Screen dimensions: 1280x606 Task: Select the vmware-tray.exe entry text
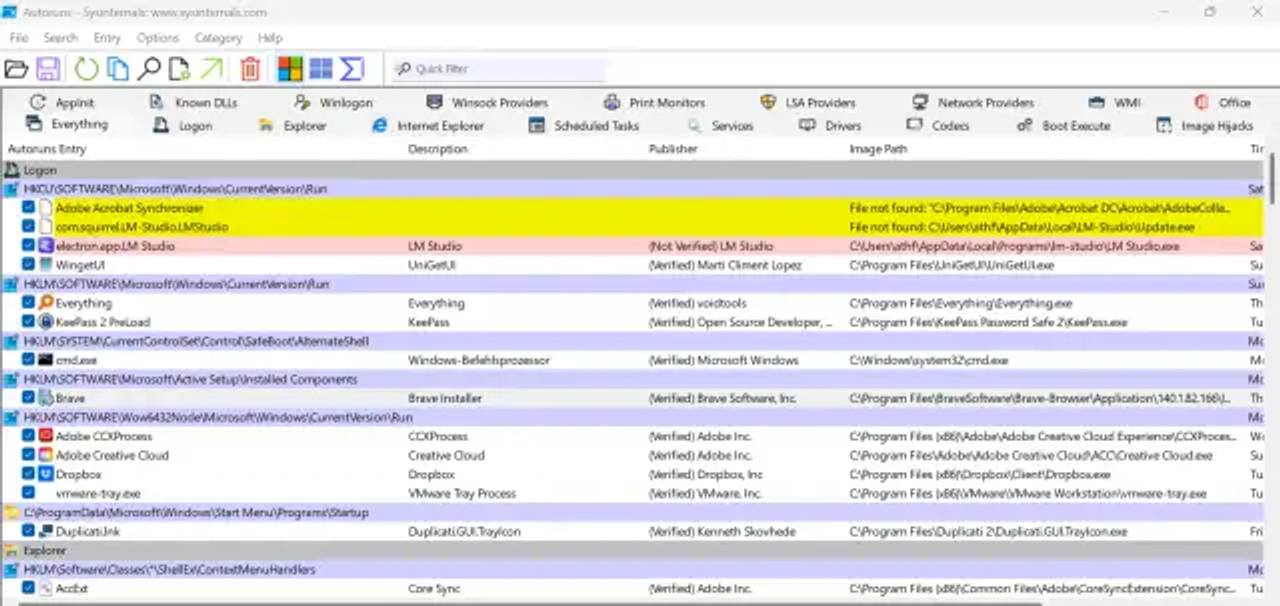[98, 493]
